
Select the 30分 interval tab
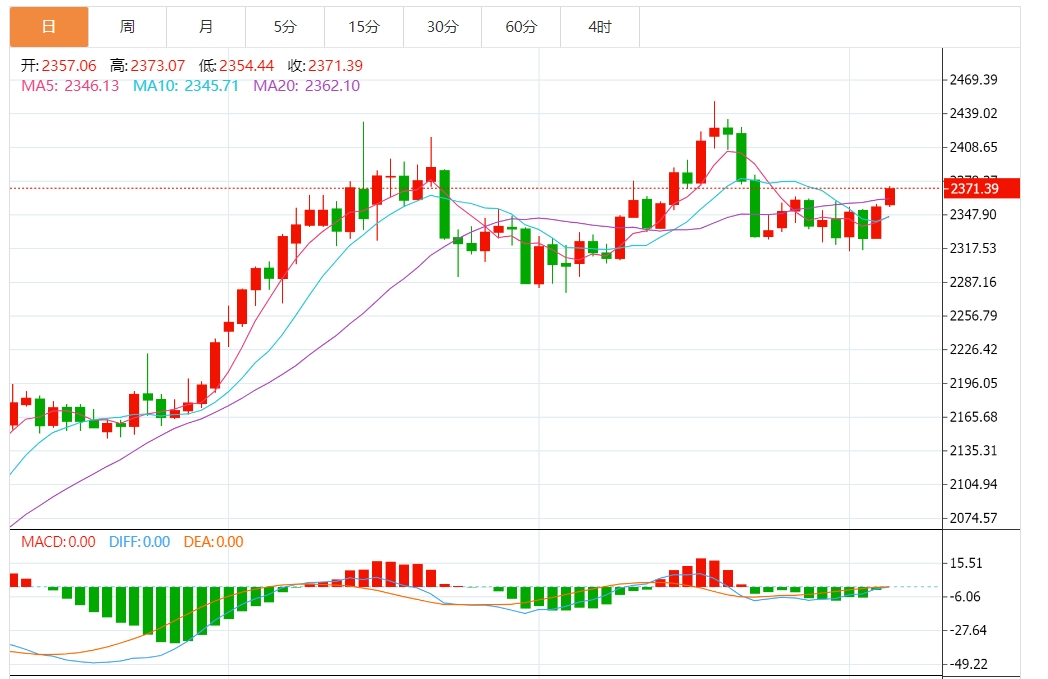443,27
